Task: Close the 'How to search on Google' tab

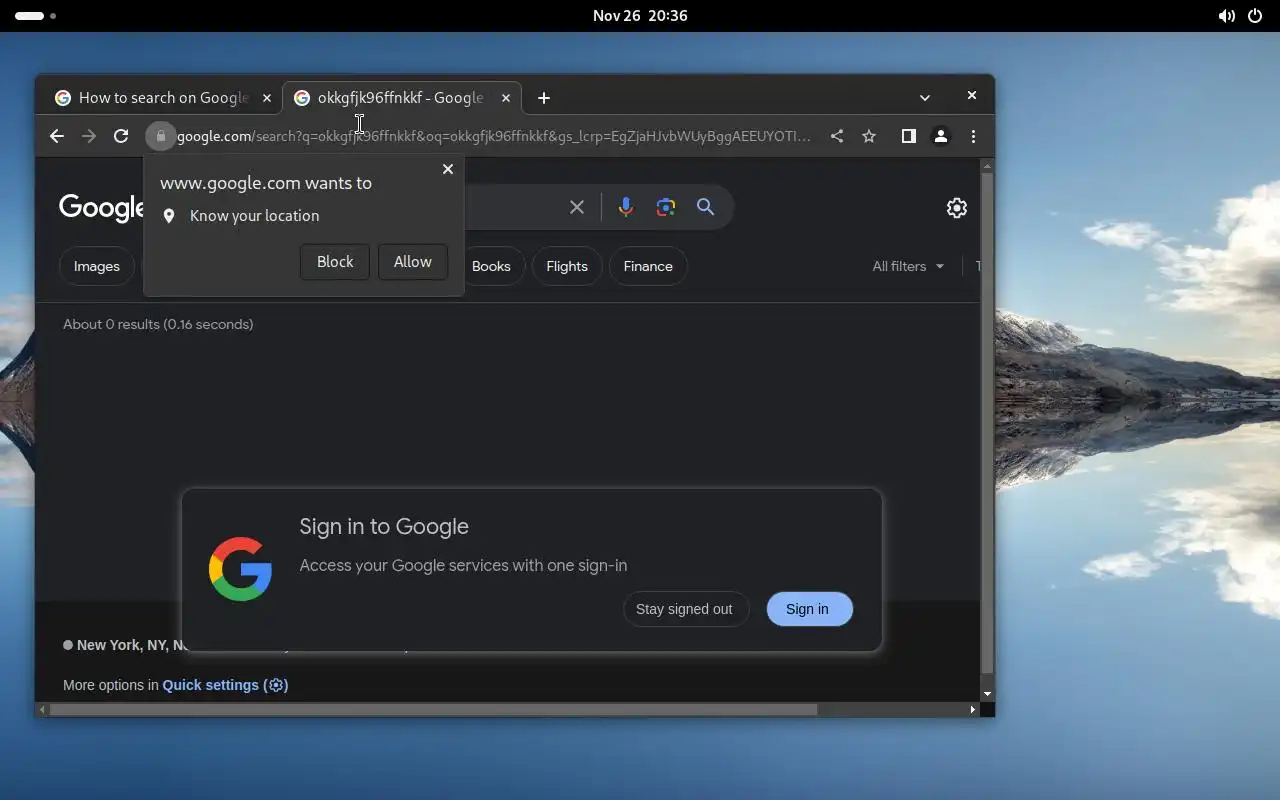Action: click(x=266, y=98)
